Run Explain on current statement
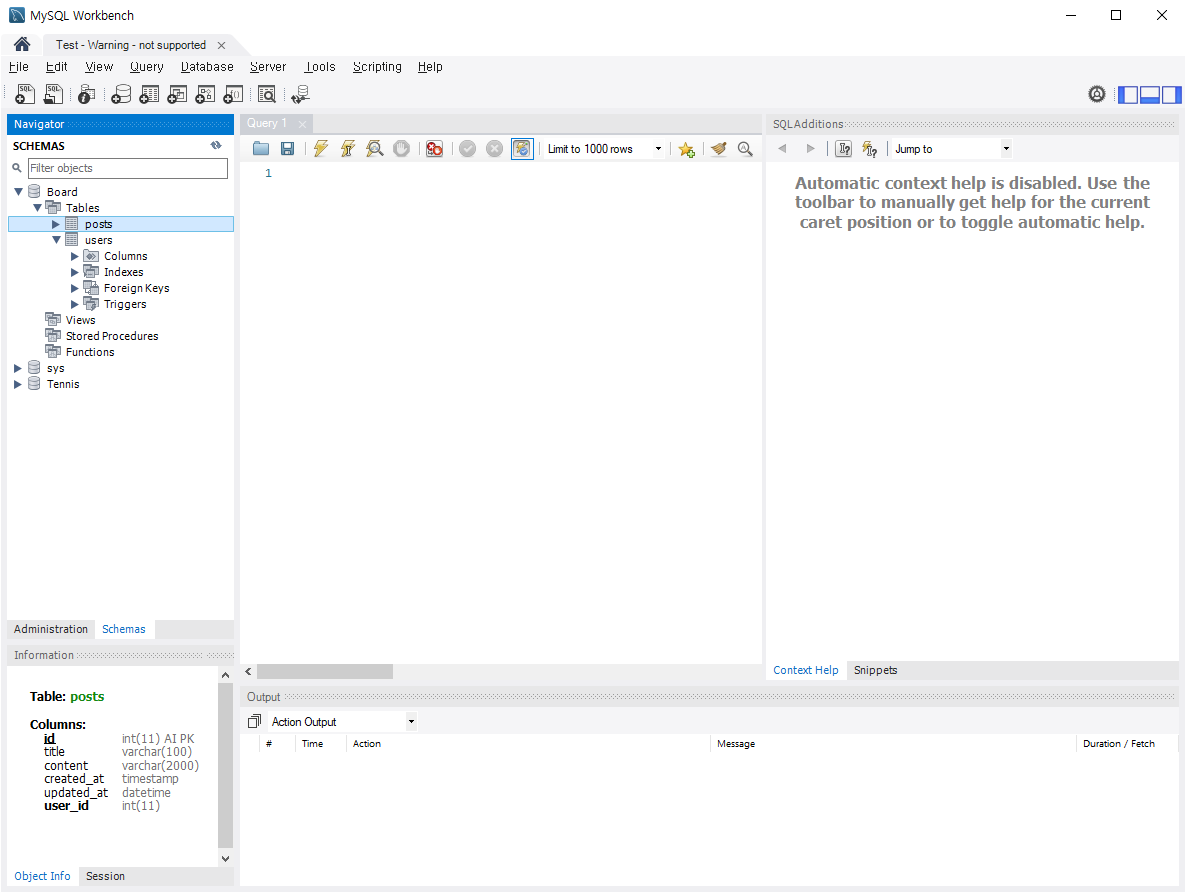1186x893 pixels. click(374, 149)
